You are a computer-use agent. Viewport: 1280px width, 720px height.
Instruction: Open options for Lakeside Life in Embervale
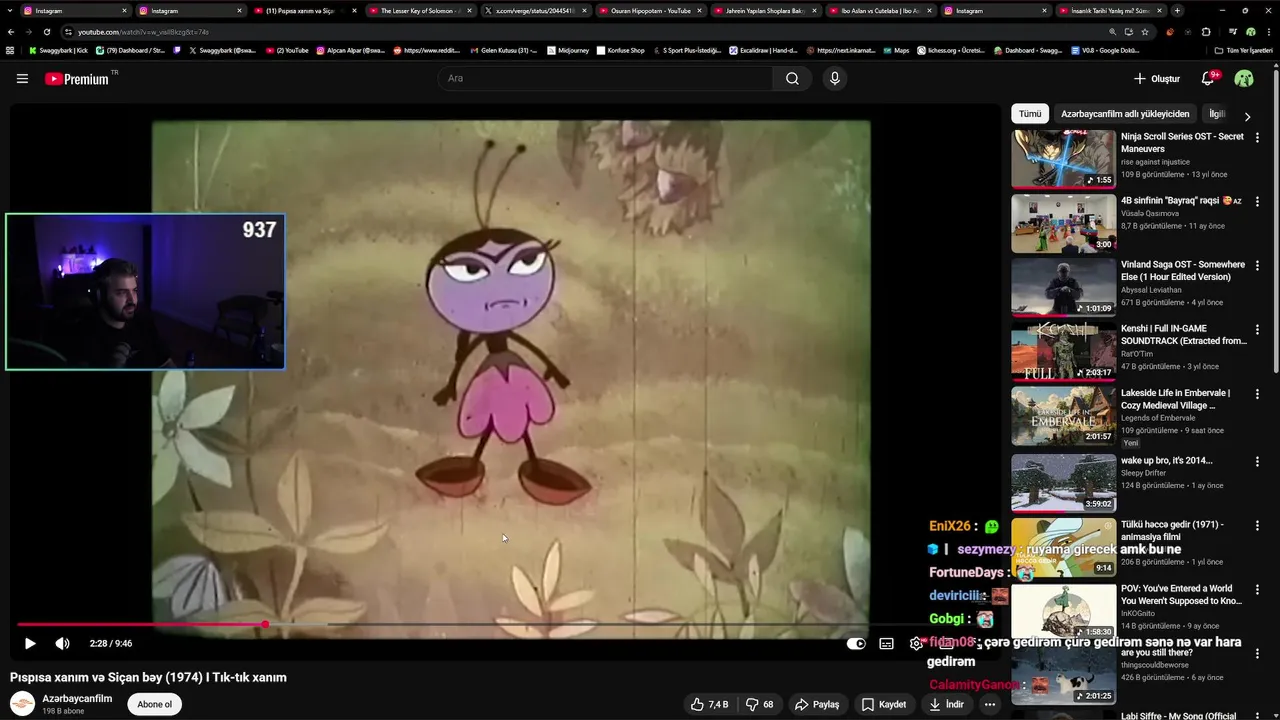1258,393
